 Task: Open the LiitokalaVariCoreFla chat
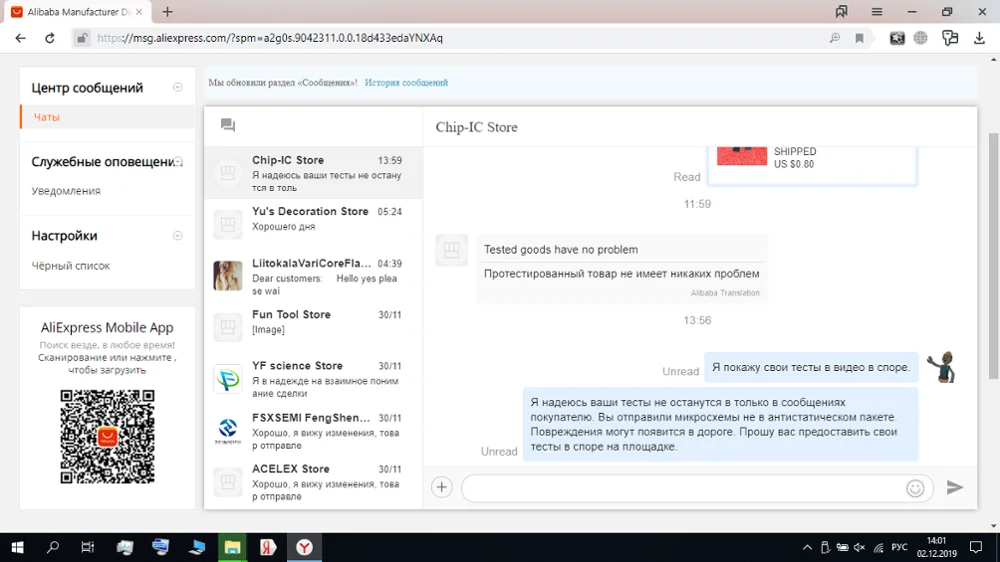(x=313, y=276)
